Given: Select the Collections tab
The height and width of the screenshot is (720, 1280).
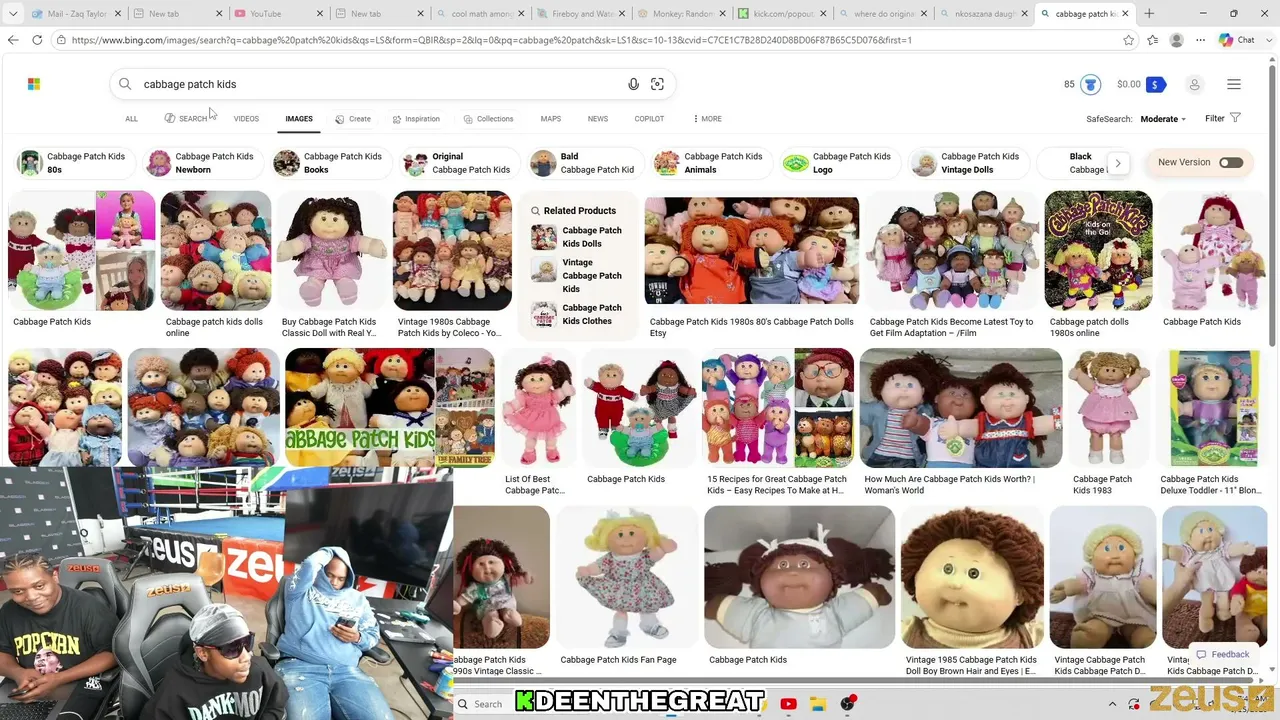Looking at the screenshot, I should pyautogui.click(x=488, y=119).
